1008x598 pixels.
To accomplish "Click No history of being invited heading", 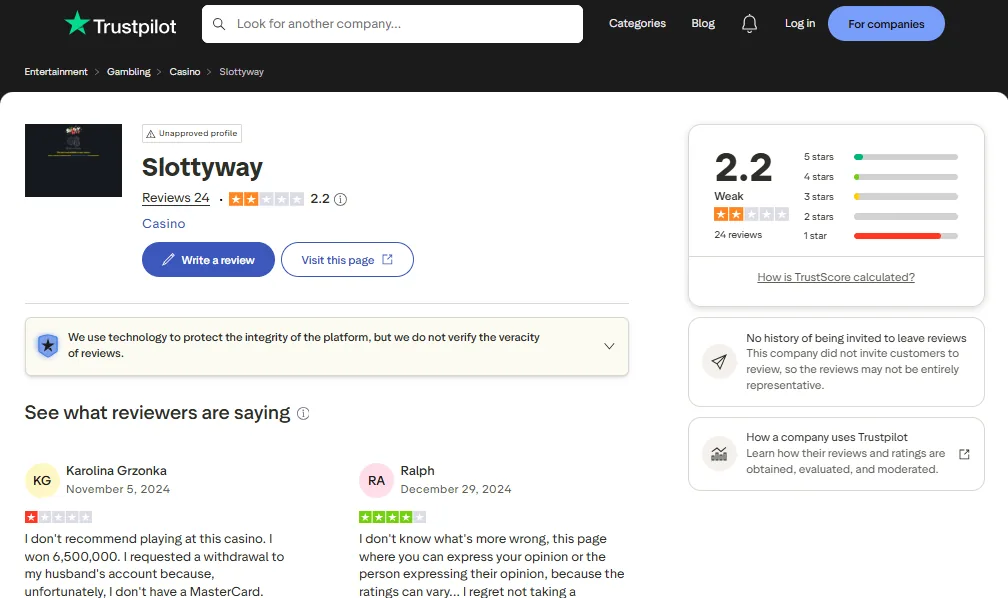I will pos(856,338).
